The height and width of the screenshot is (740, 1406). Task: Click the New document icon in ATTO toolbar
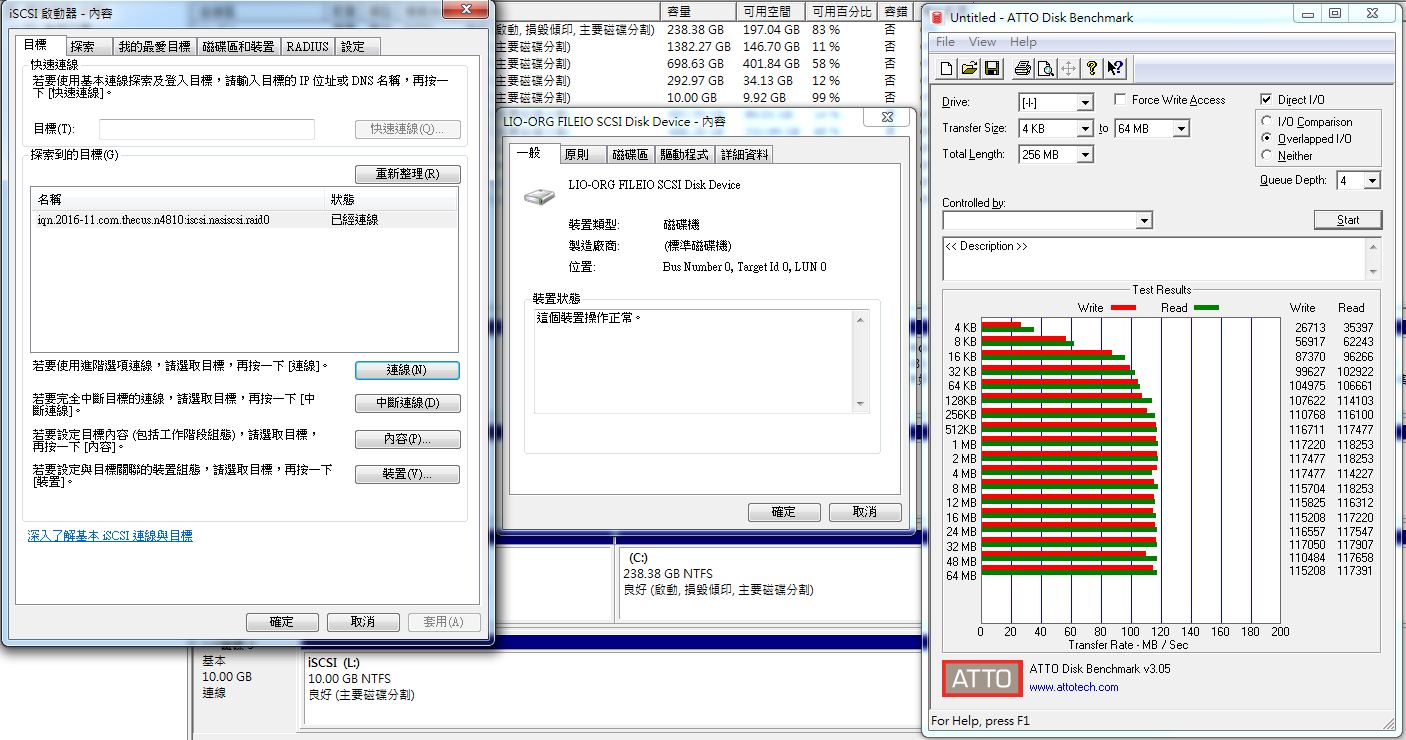pos(947,68)
